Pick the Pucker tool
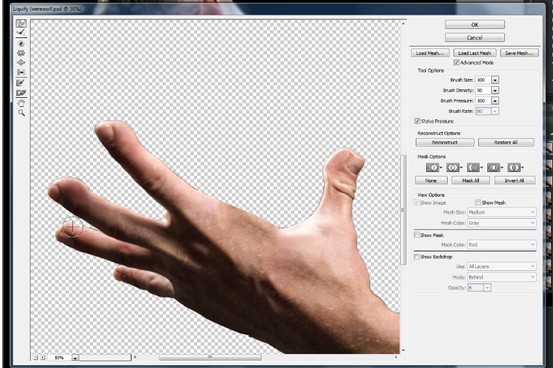Screen dimensions: 553x368 [x=21, y=53]
